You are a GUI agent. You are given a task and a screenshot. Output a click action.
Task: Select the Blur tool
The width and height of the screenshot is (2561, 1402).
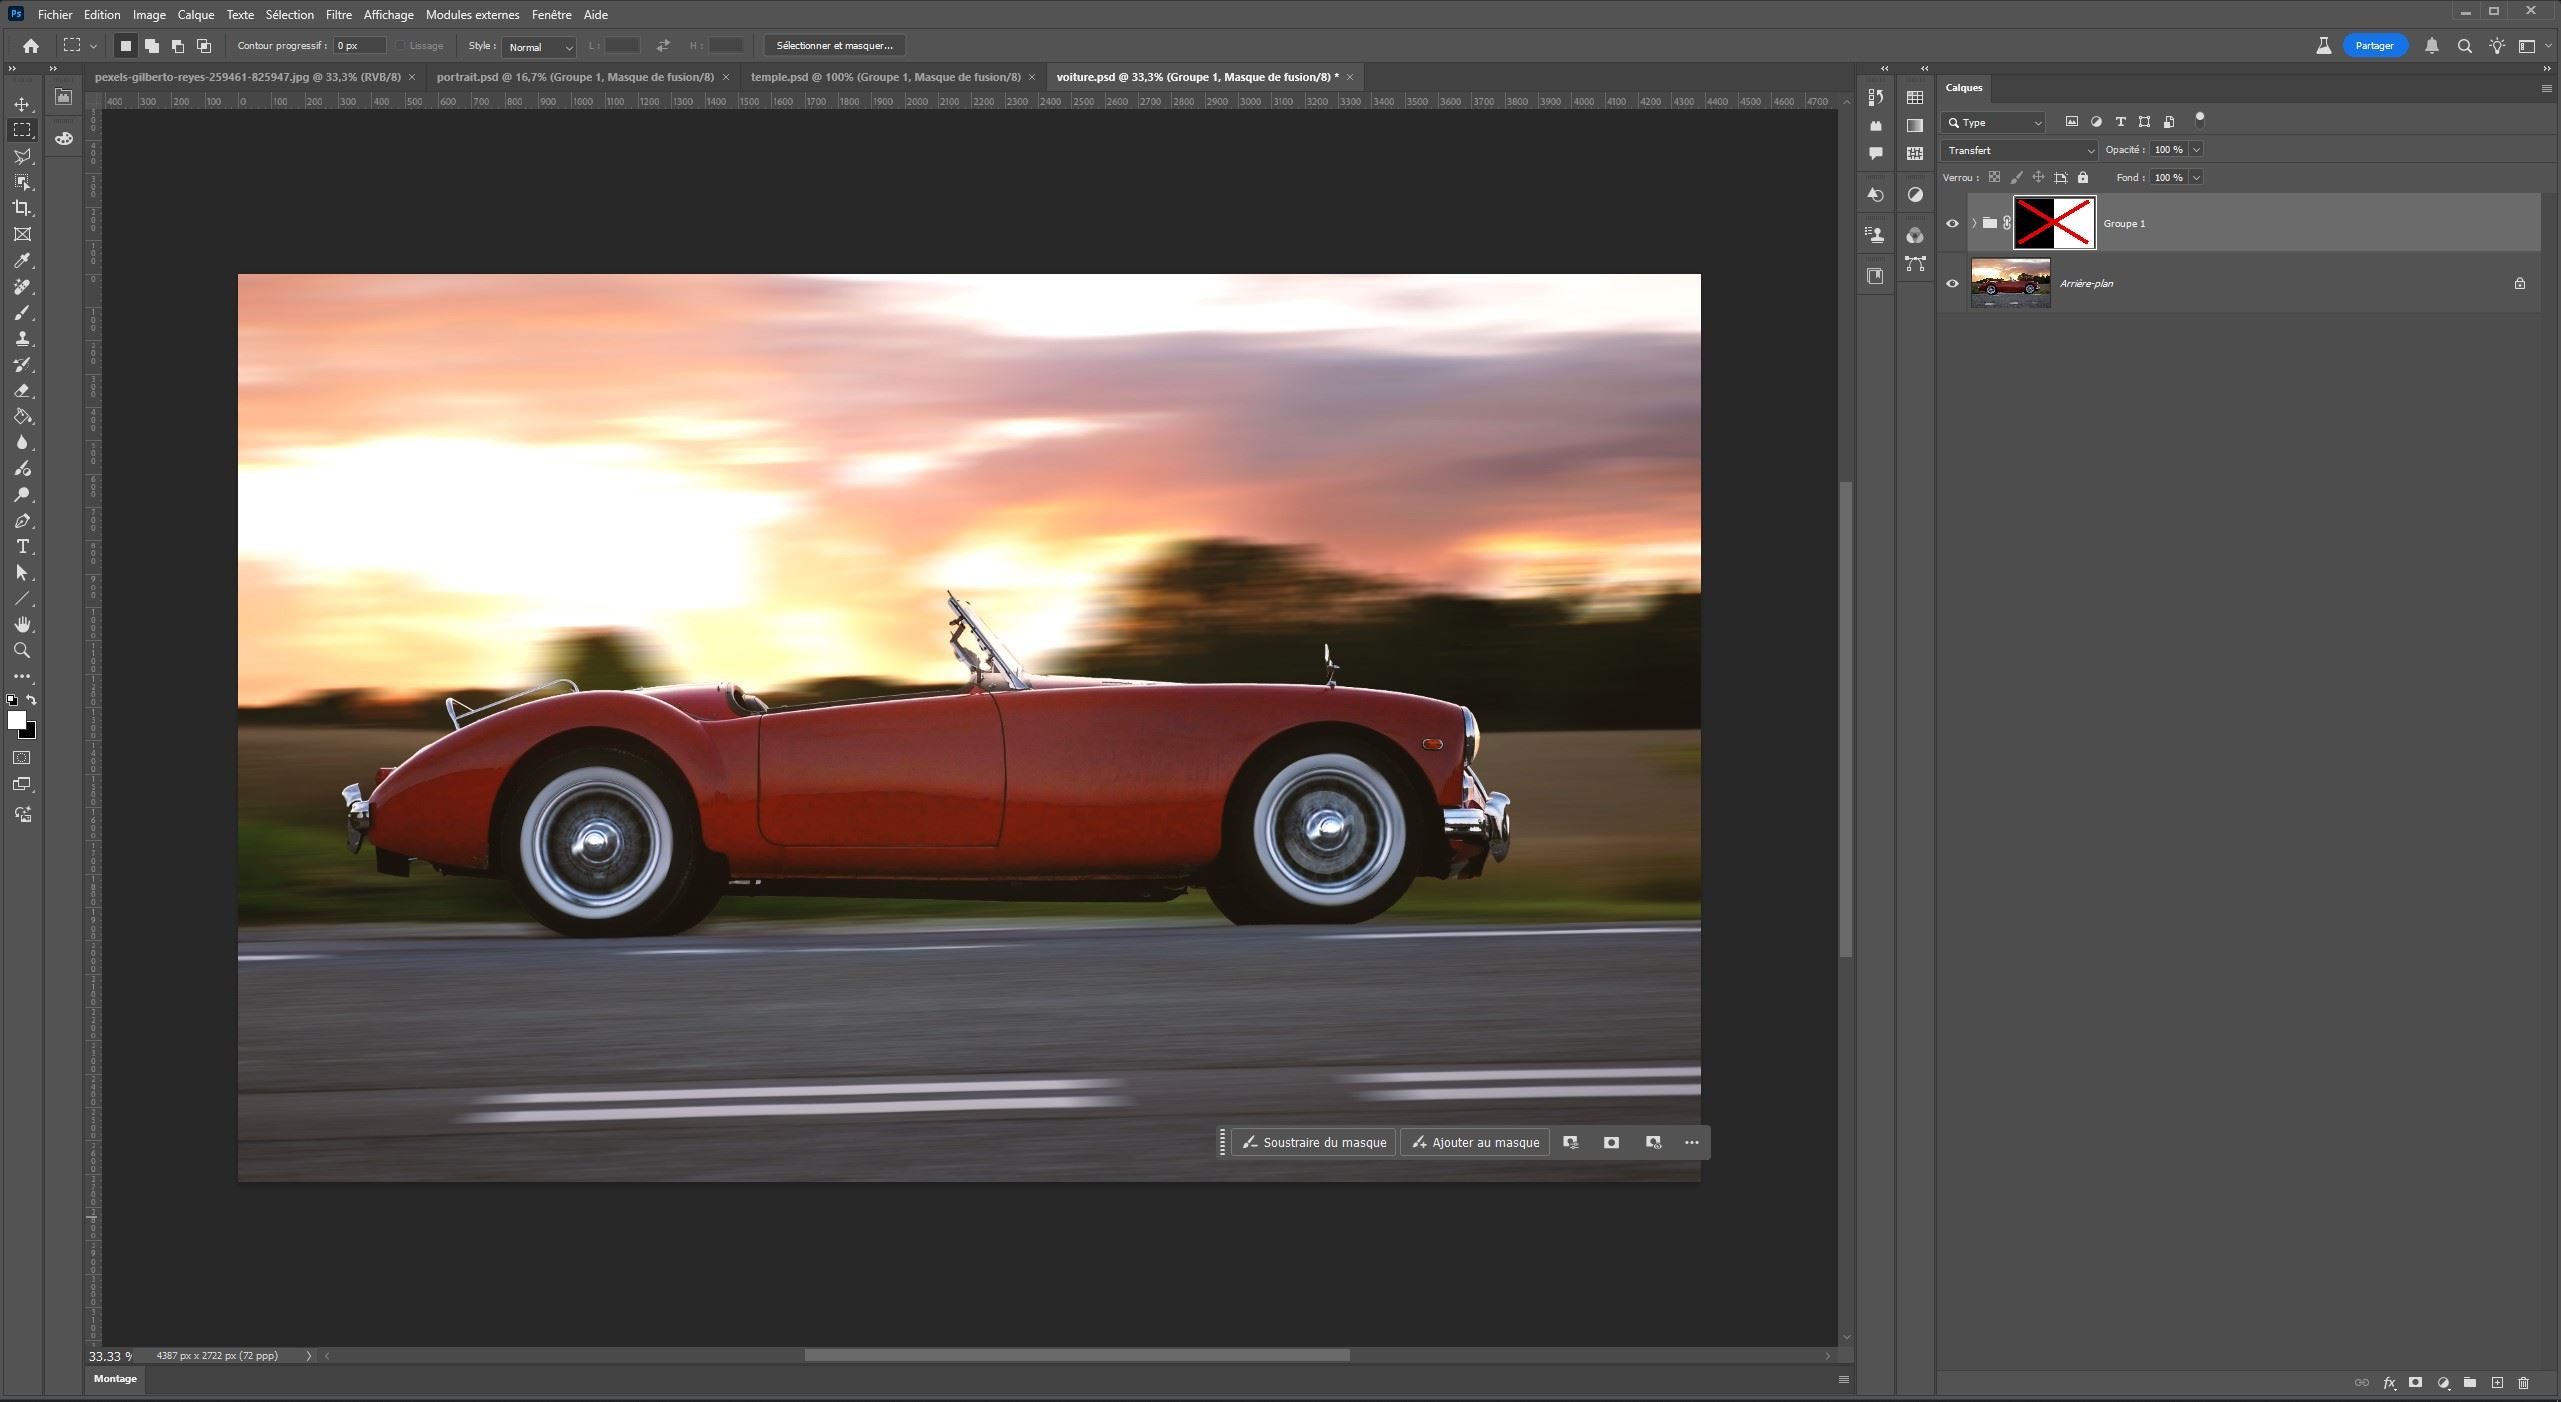click(22, 443)
